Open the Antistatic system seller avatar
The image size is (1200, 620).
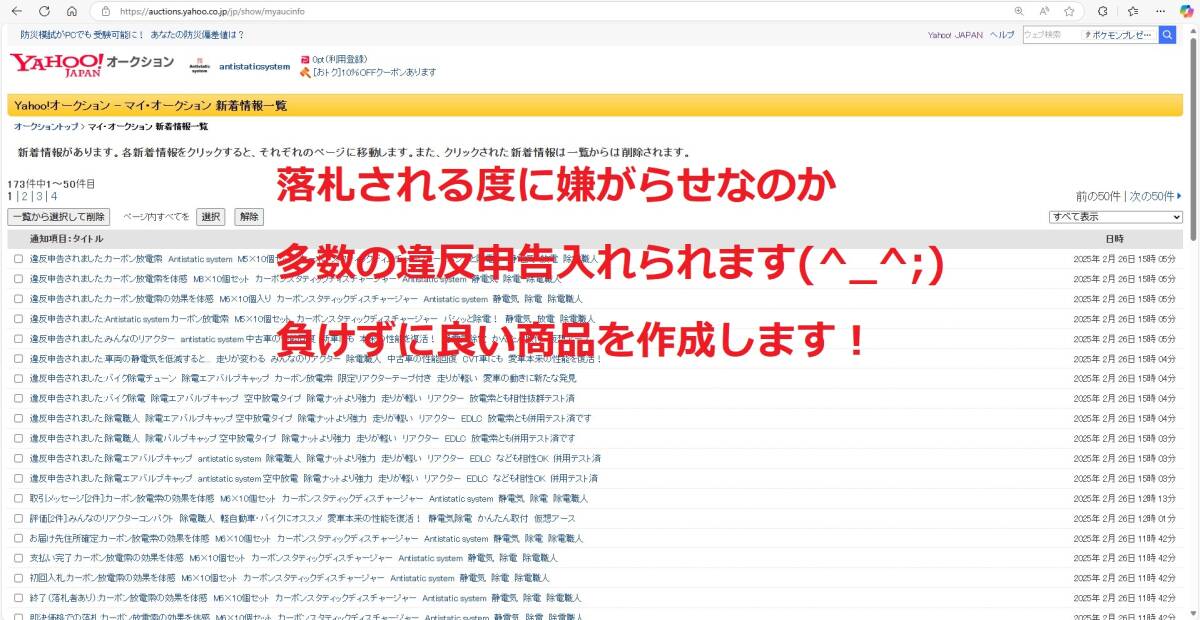tap(198, 66)
